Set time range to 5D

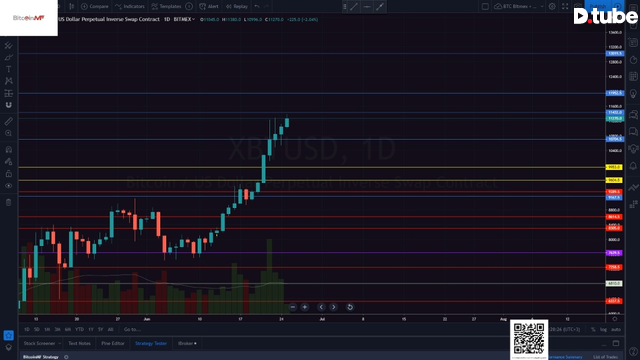(37, 329)
